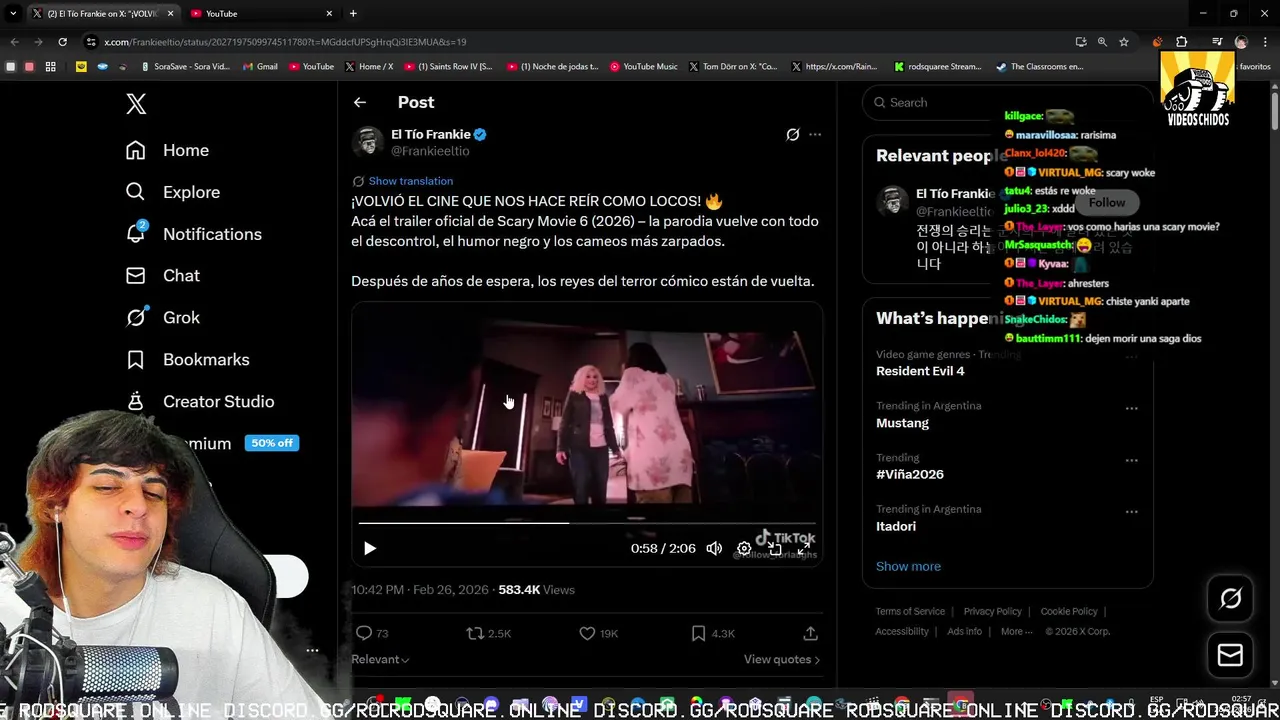
Task: Open Bookmarks in sidebar
Action: point(187,360)
